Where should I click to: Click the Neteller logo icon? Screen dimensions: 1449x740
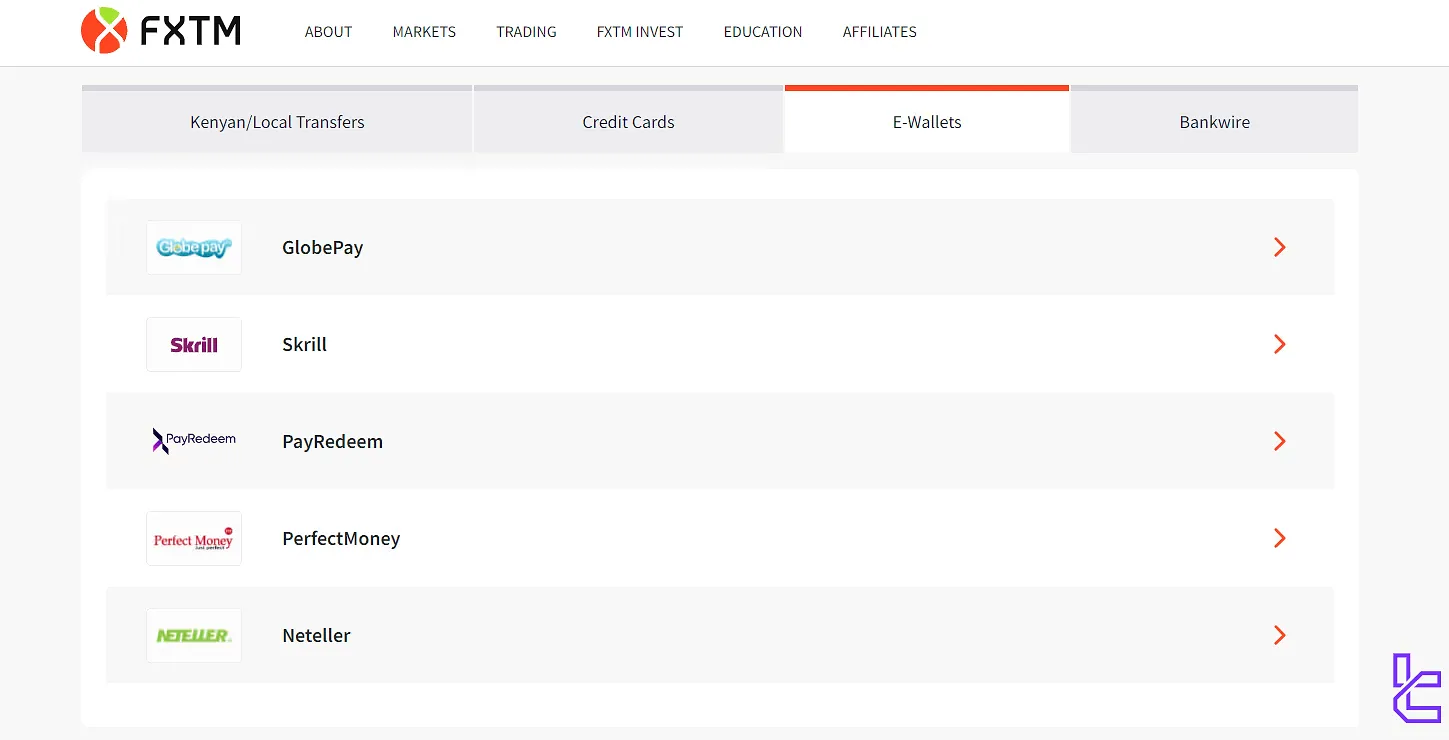[x=194, y=635]
